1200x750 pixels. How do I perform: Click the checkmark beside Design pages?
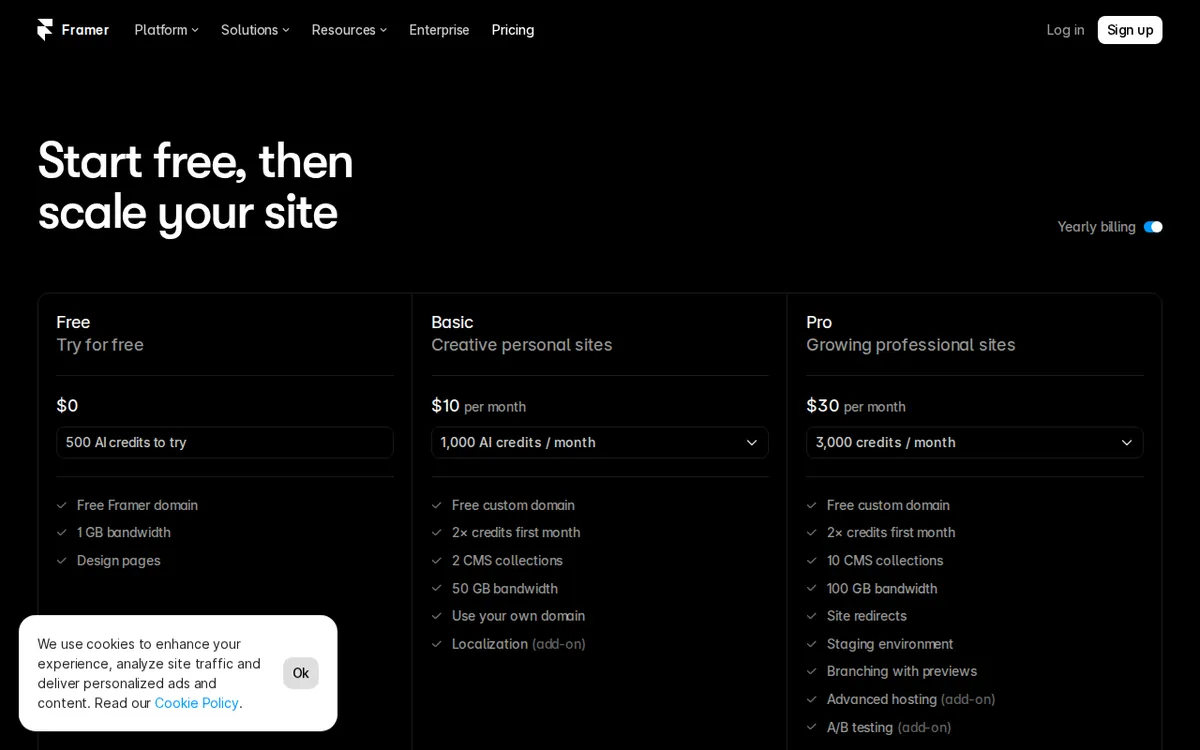tap(62, 561)
